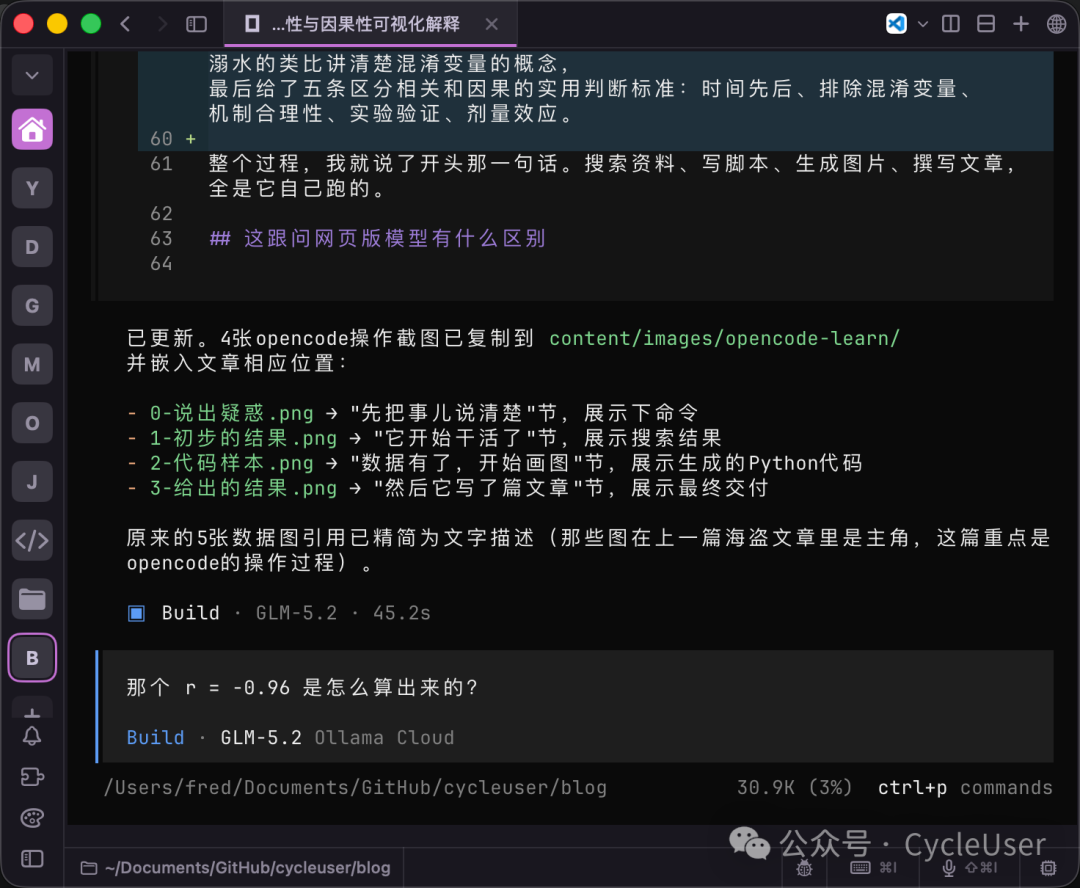
Task: Click 2-代码样本.png file name
Action: [x=231, y=463]
